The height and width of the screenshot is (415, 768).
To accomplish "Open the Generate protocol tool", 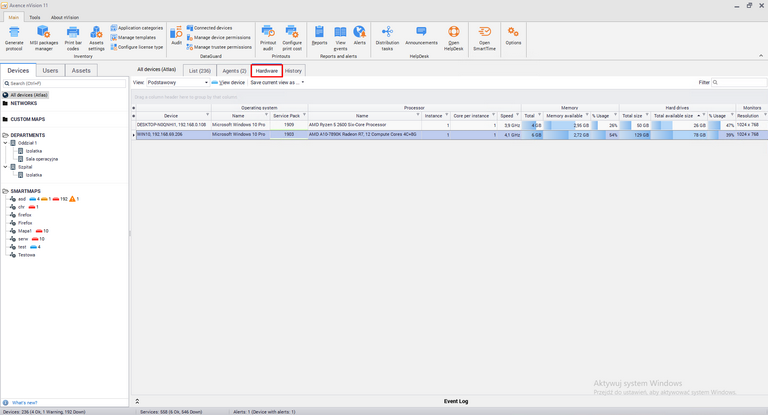I will pos(14,38).
